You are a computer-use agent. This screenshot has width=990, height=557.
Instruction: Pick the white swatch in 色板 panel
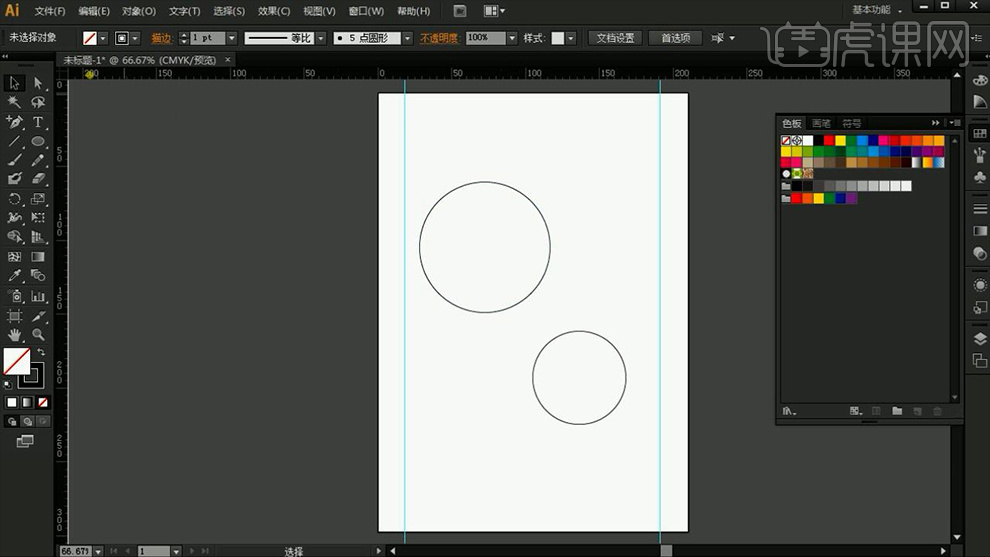pos(808,141)
